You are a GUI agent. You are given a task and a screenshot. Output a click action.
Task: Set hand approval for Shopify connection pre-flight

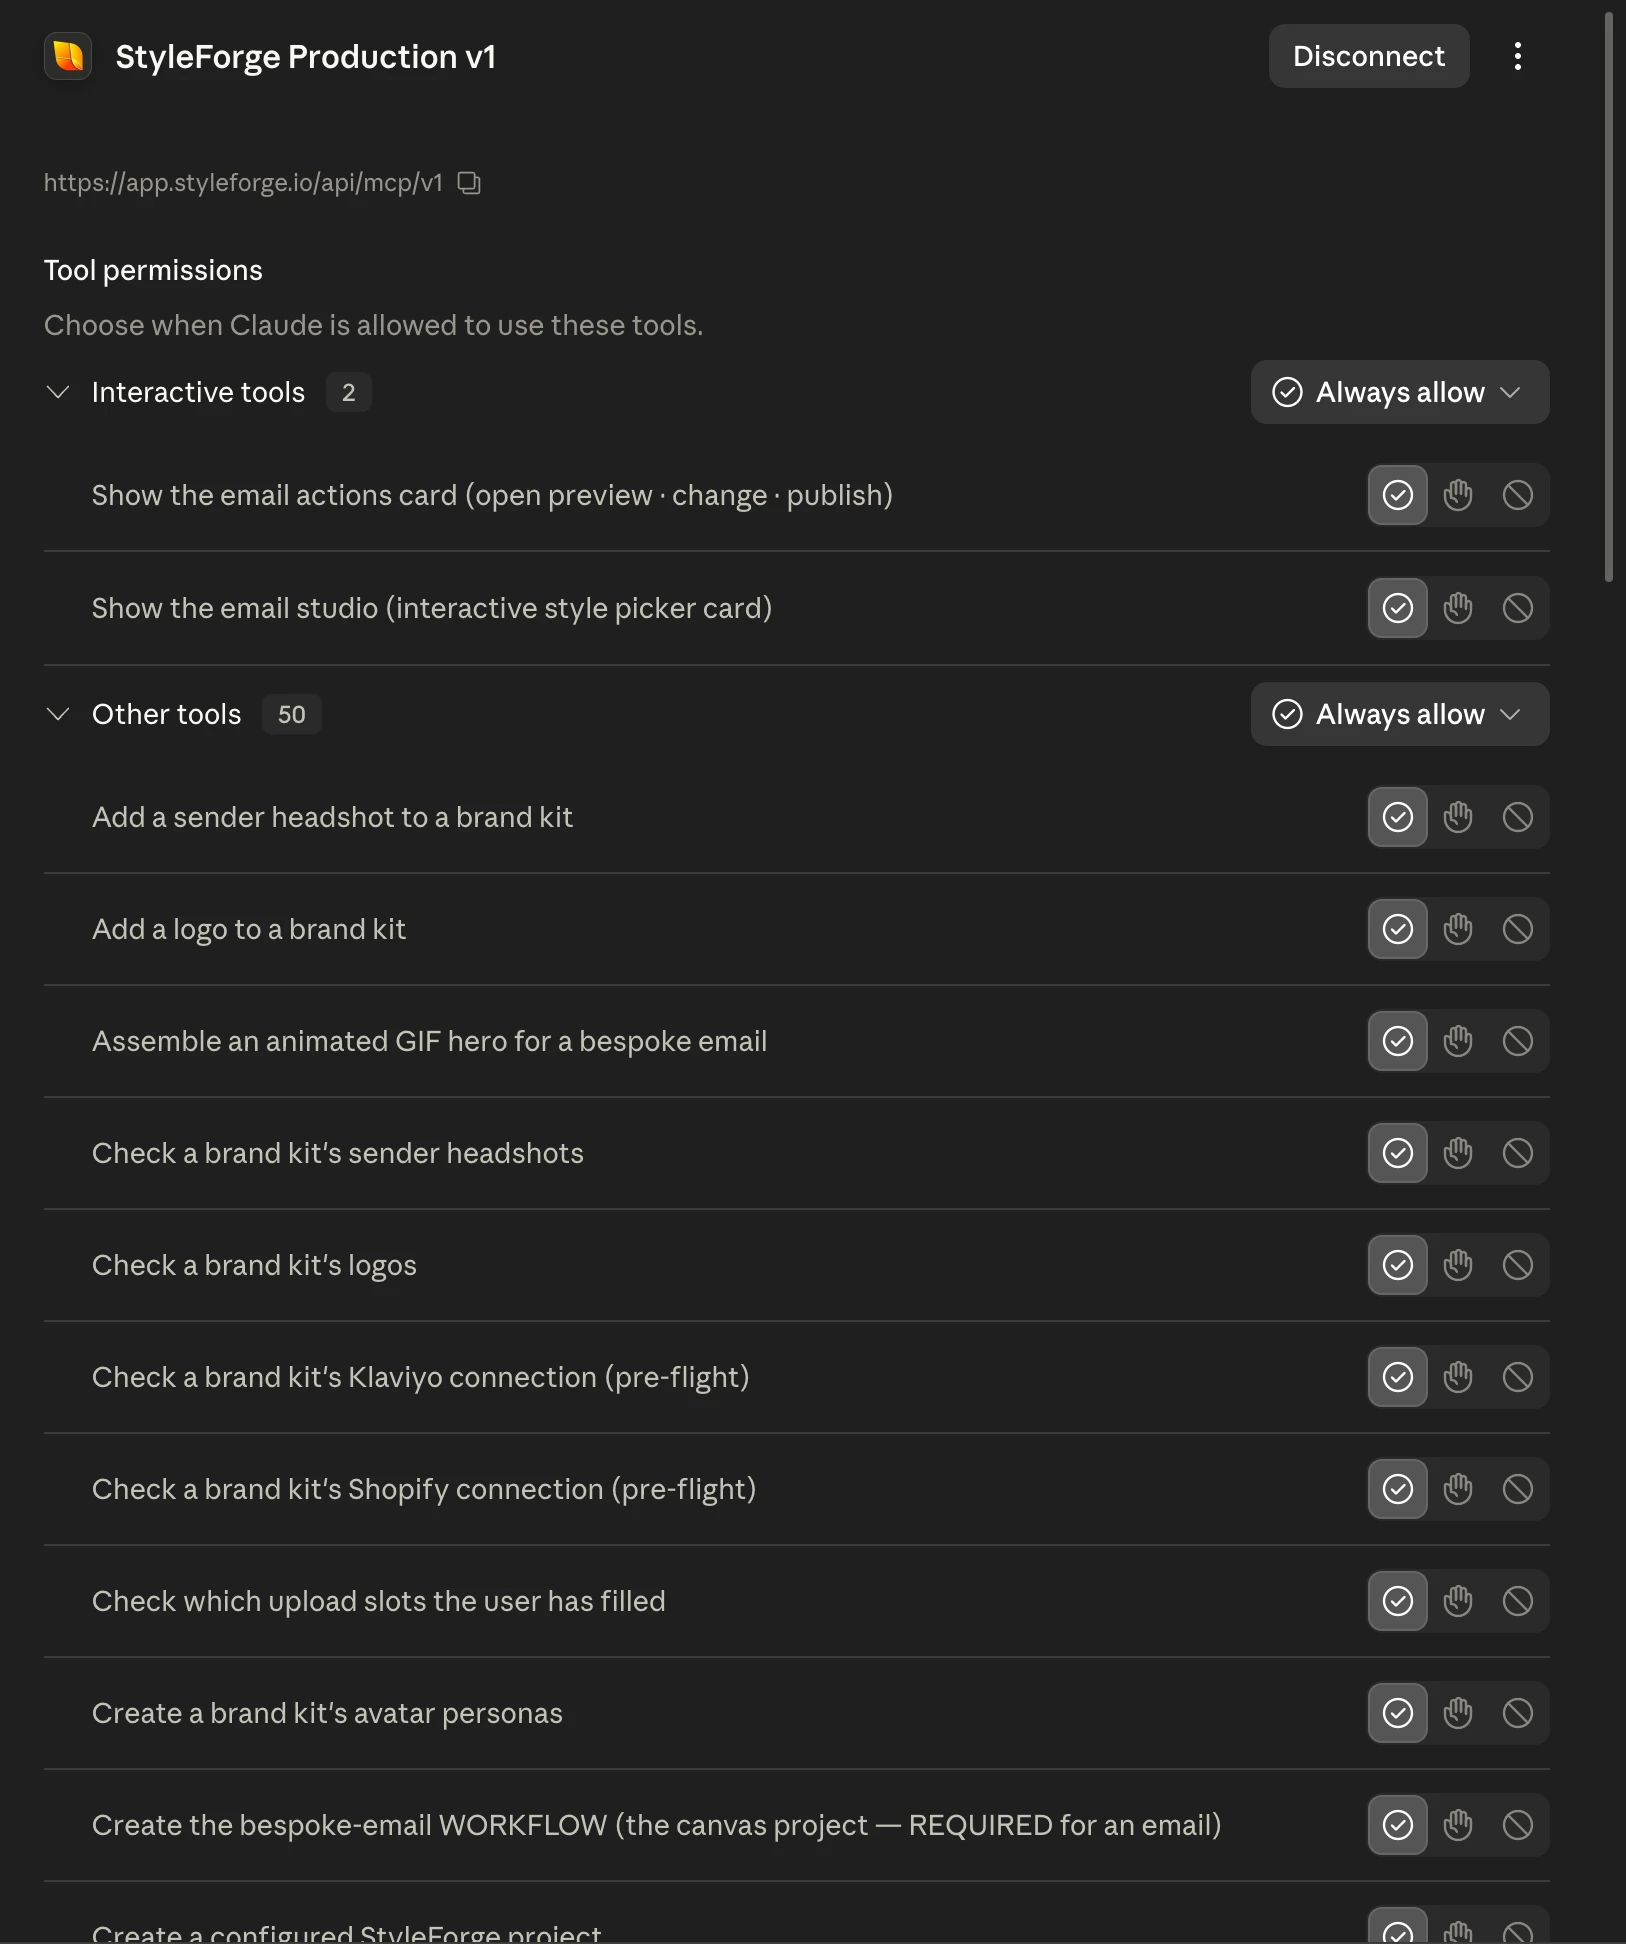tap(1458, 1489)
